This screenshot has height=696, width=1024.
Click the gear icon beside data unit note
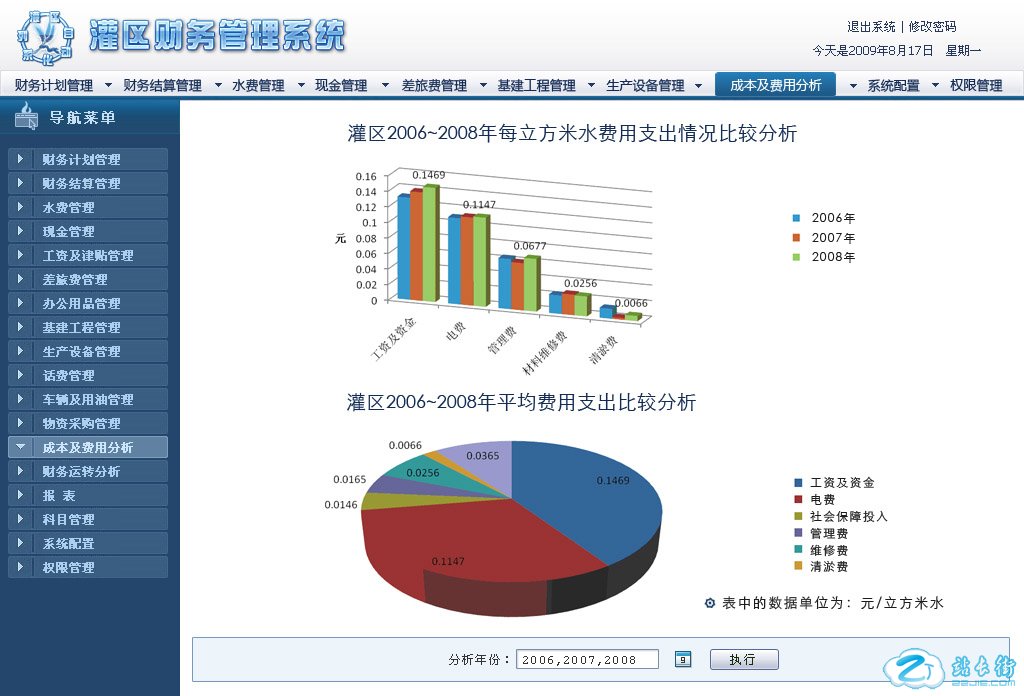click(x=710, y=603)
